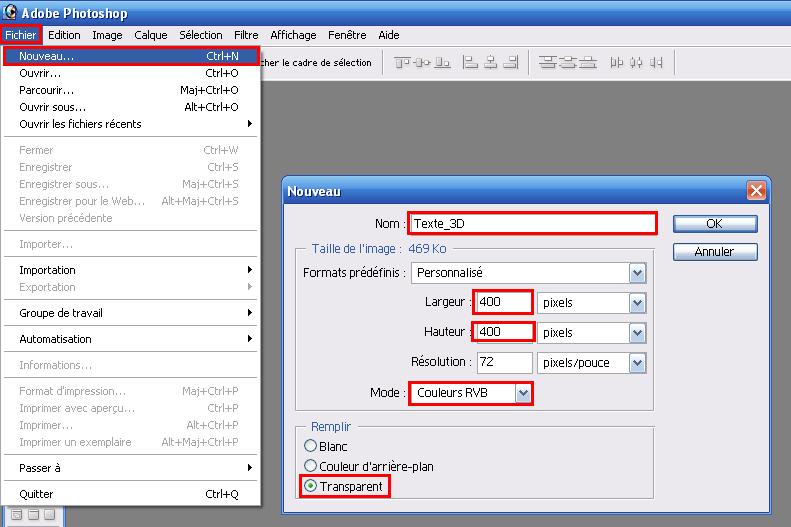Open the Aide menu
This screenshot has height=527, width=791.
(388, 35)
